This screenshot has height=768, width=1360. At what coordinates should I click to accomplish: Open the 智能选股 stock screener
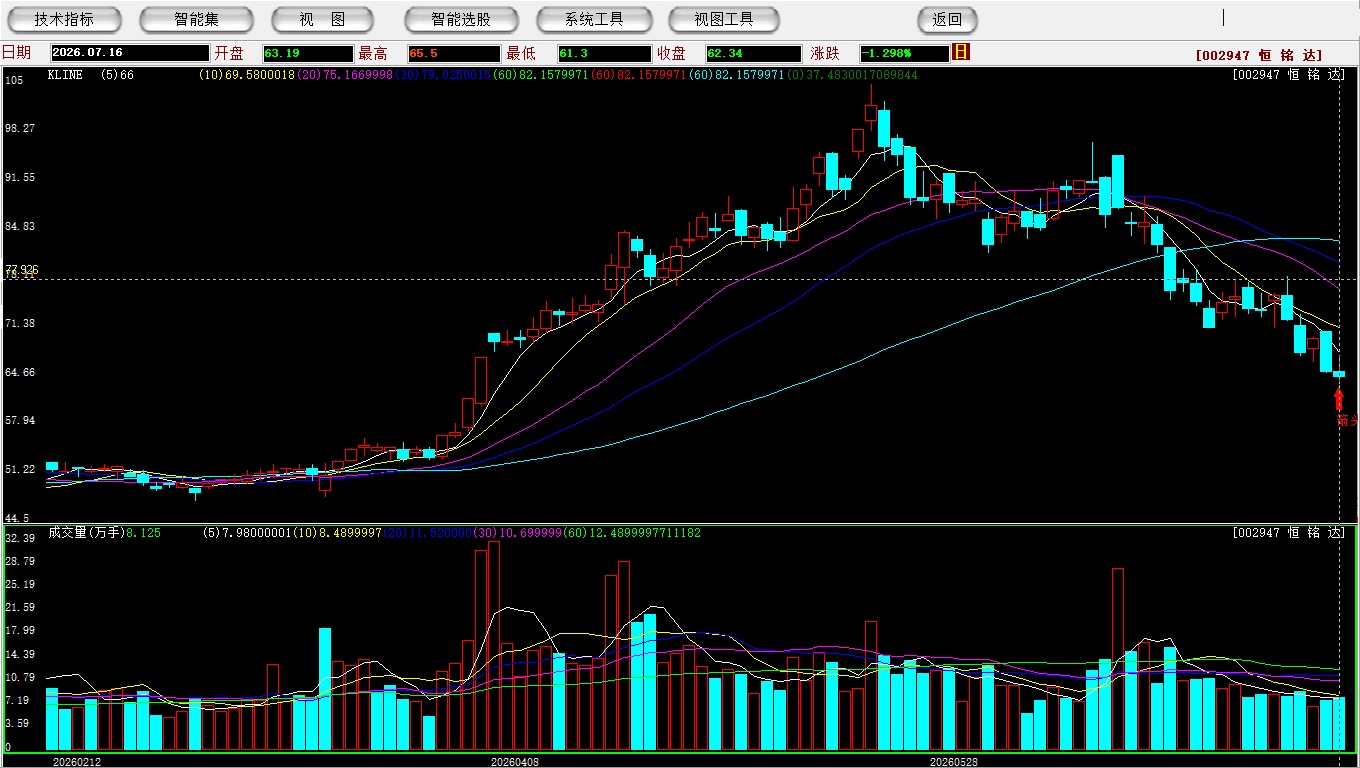point(461,19)
